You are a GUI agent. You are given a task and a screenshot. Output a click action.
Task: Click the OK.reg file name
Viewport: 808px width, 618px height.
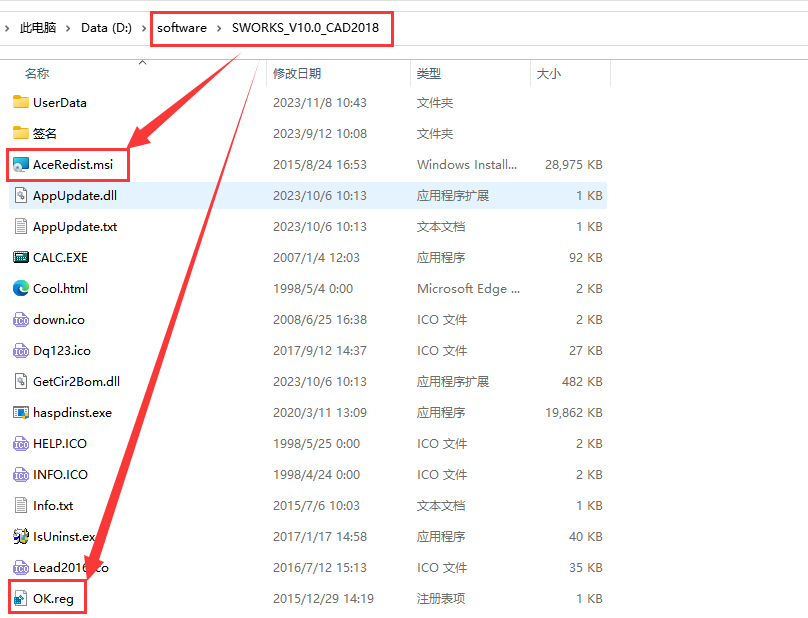53,599
